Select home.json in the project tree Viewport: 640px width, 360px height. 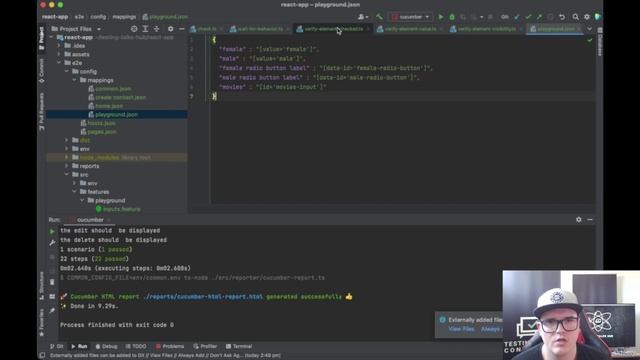point(109,106)
